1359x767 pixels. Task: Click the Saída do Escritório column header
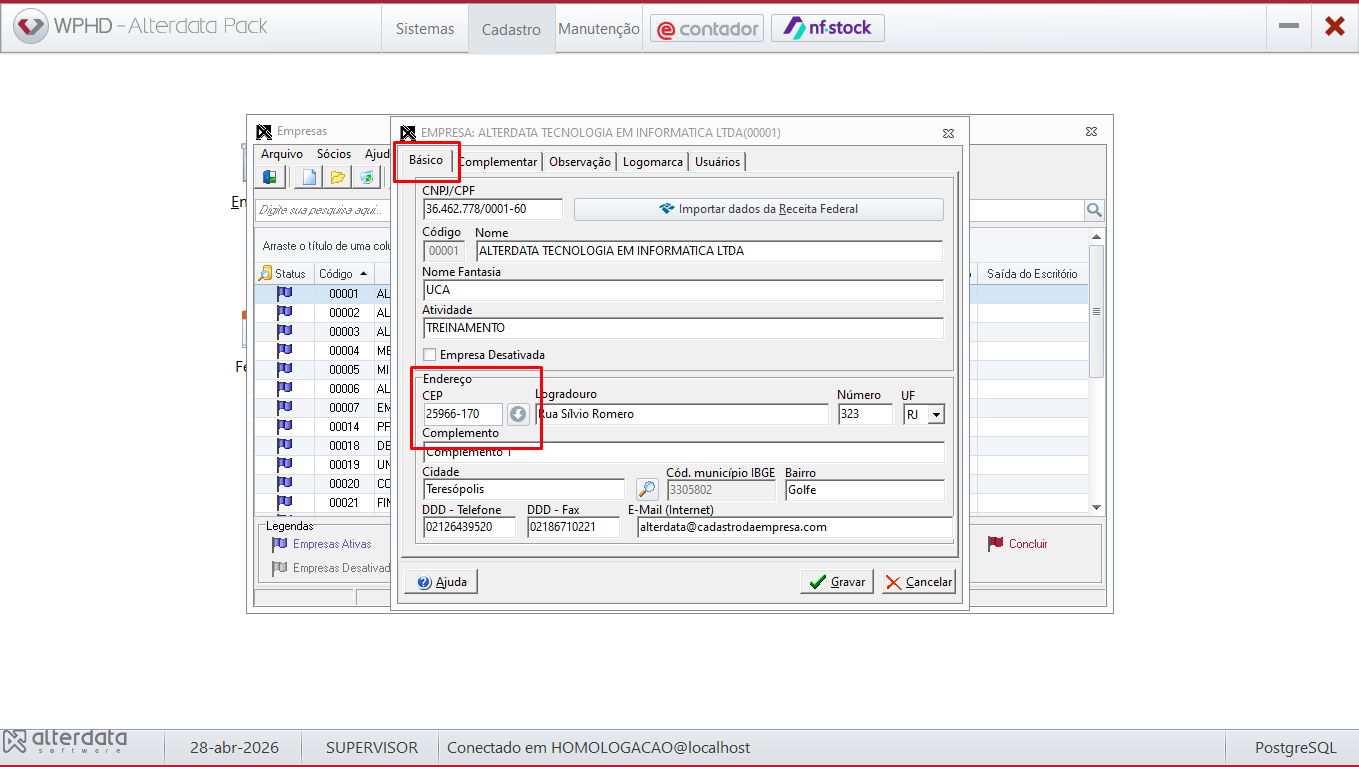coord(1032,274)
